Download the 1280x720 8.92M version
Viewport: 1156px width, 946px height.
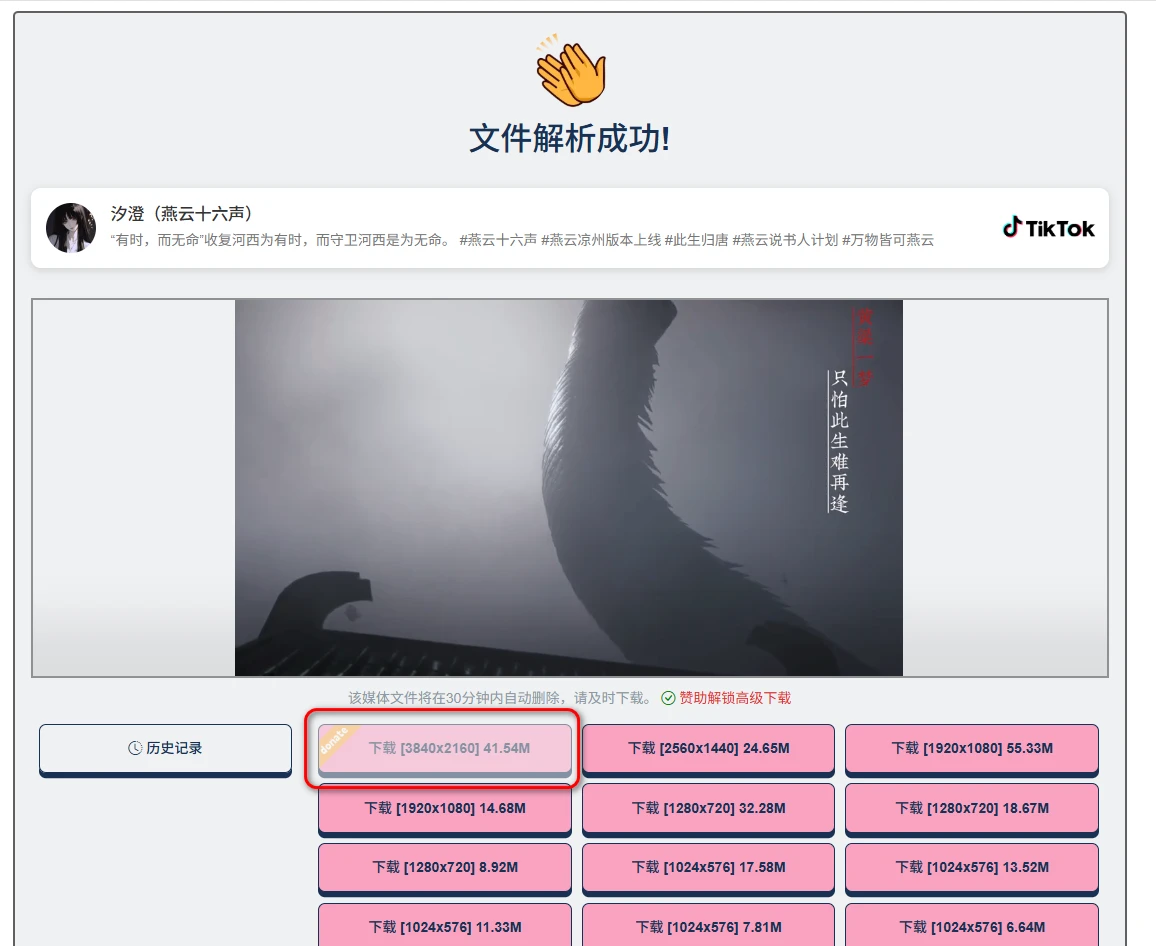[x=445, y=868]
